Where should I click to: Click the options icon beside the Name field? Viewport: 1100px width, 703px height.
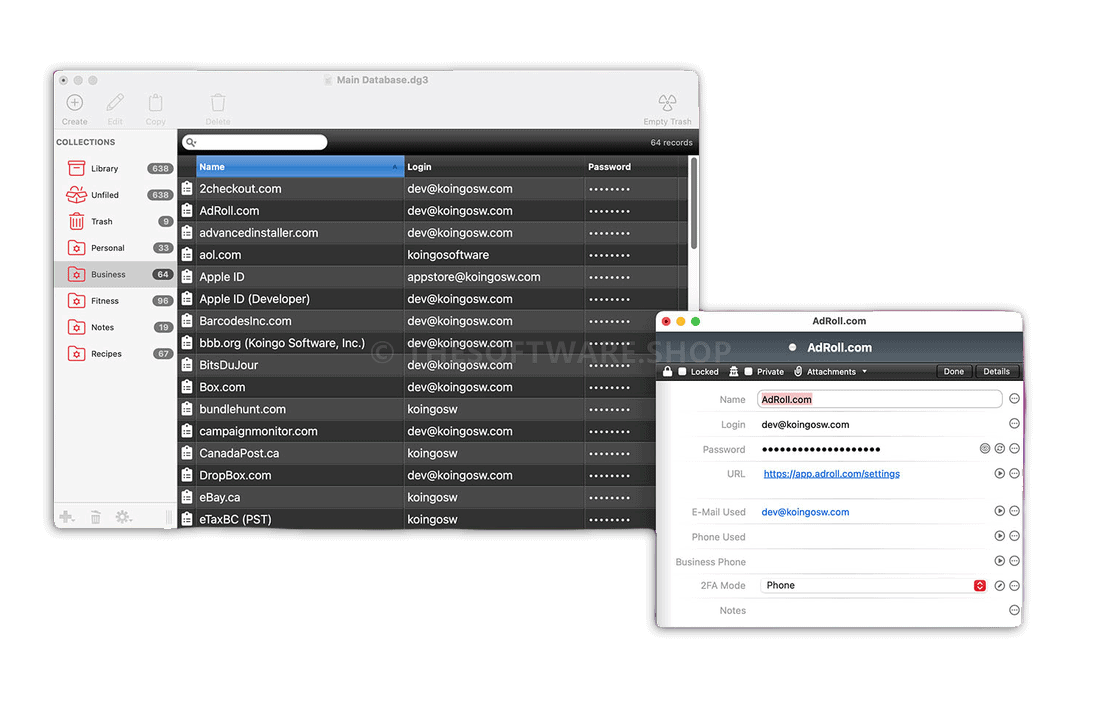(x=1014, y=399)
